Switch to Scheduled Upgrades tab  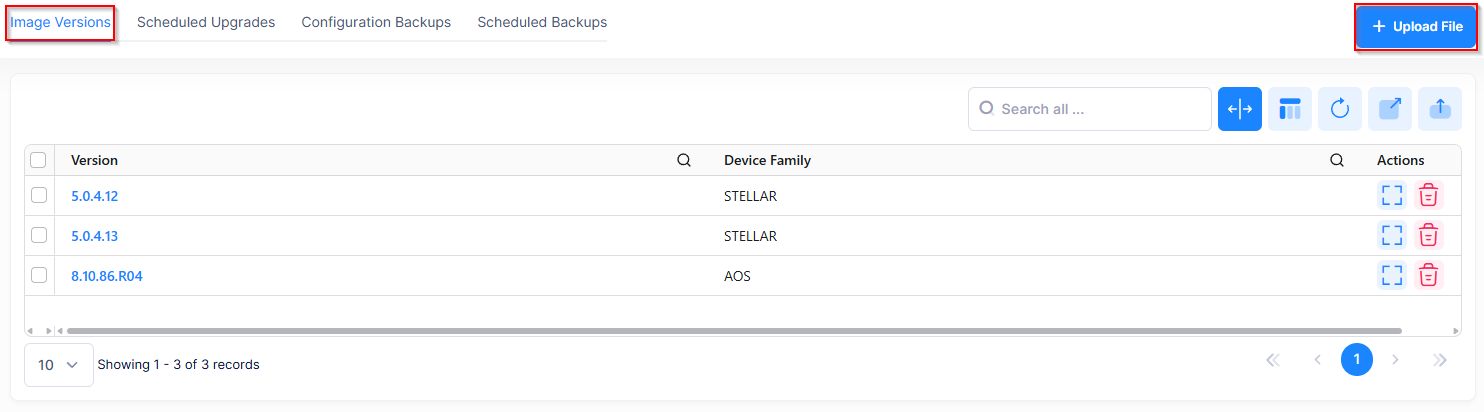(x=206, y=22)
